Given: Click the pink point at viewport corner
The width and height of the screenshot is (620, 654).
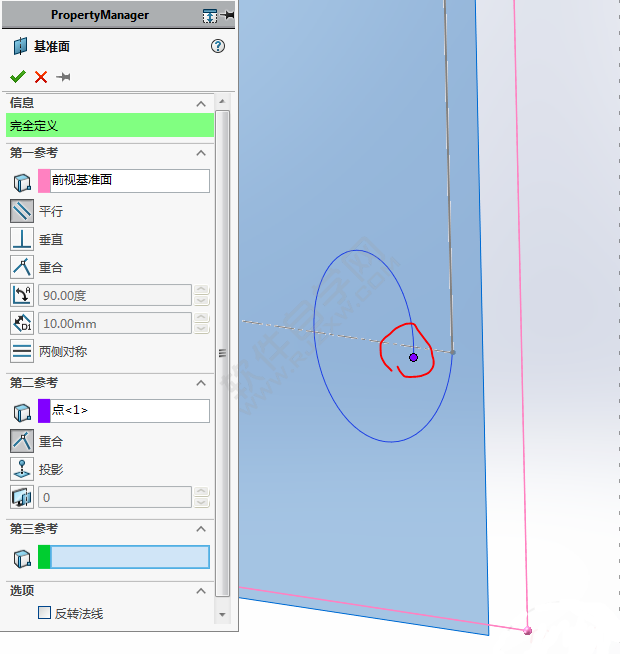Looking at the screenshot, I should pyautogui.click(x=528, y=630).
